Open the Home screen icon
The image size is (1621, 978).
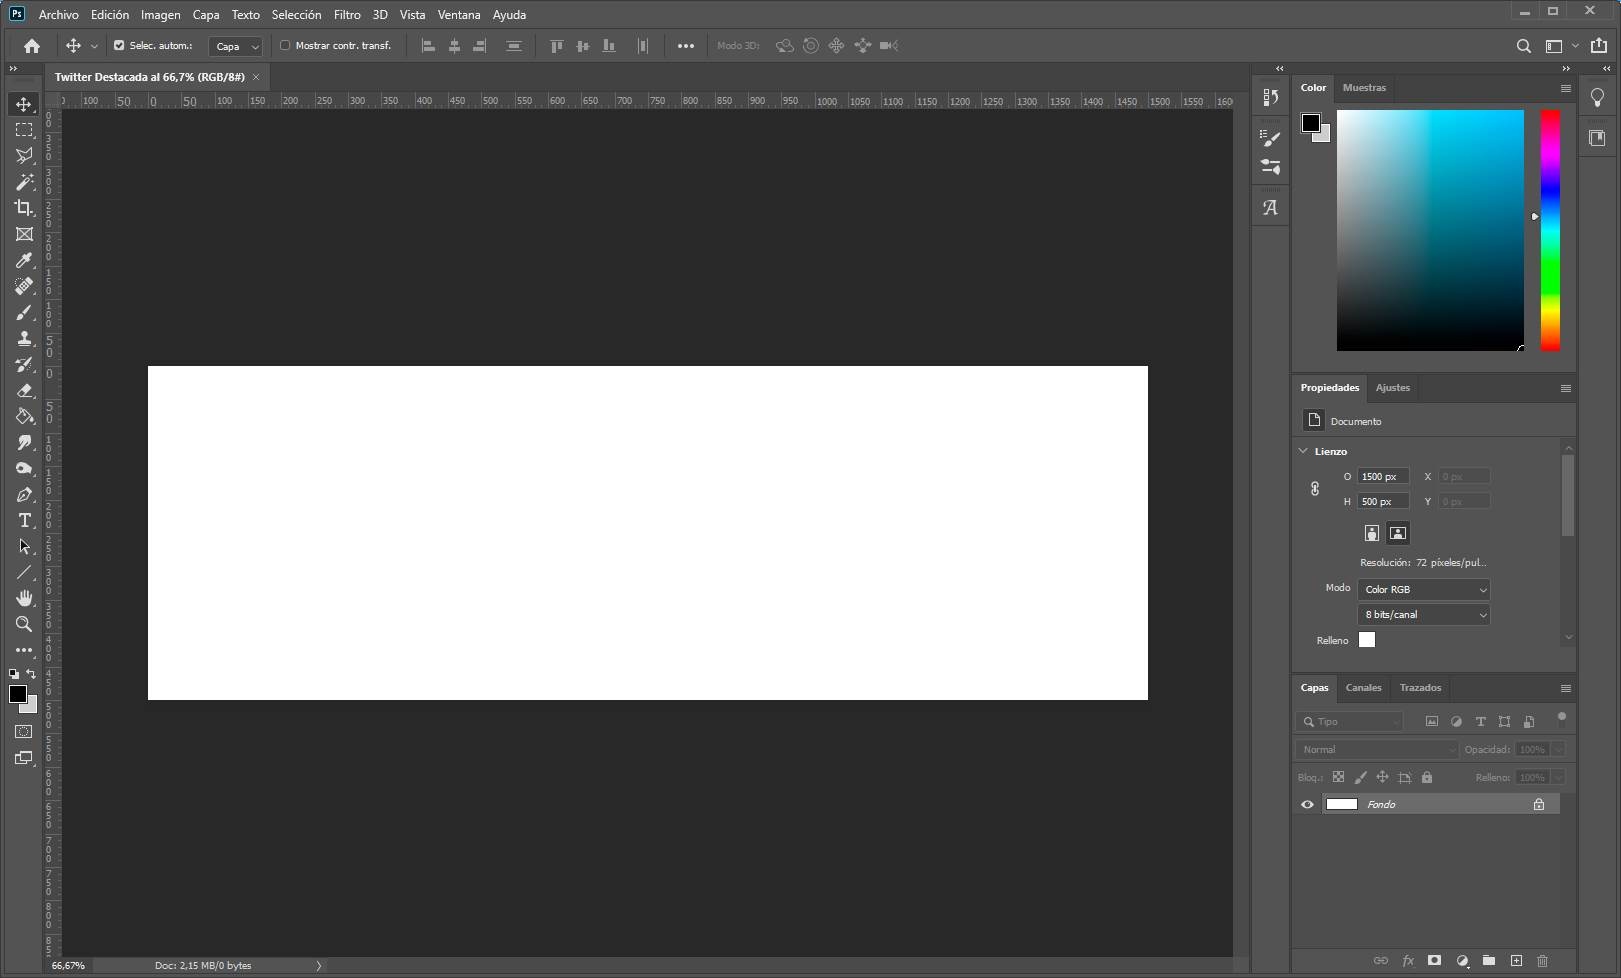[x=32, y=46]
